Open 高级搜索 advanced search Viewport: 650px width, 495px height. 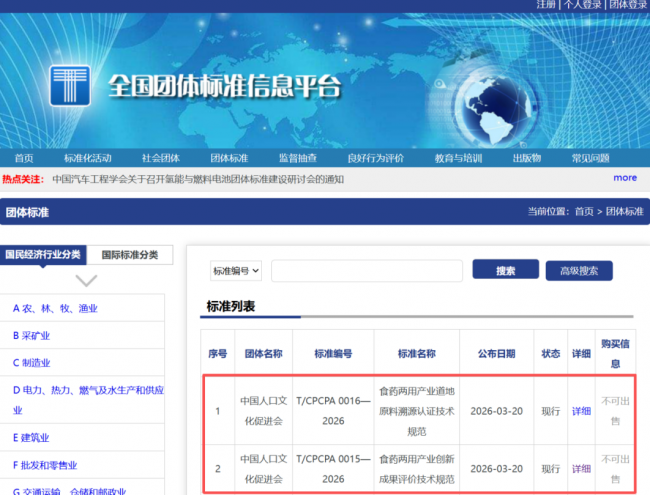click(x=578, y=271)
